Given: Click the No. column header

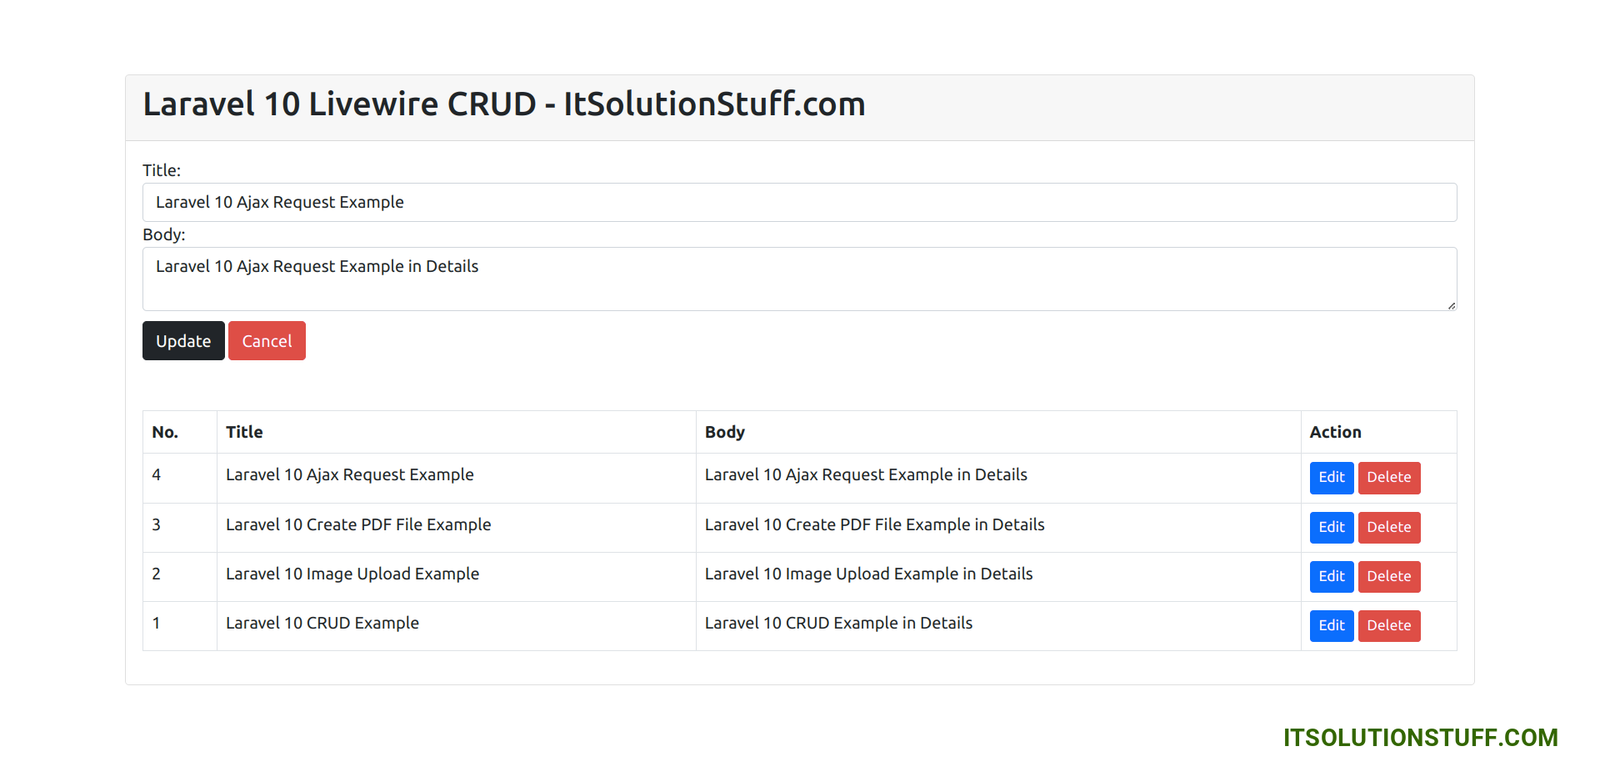Looking at the screenshot, I should (165, 432).
